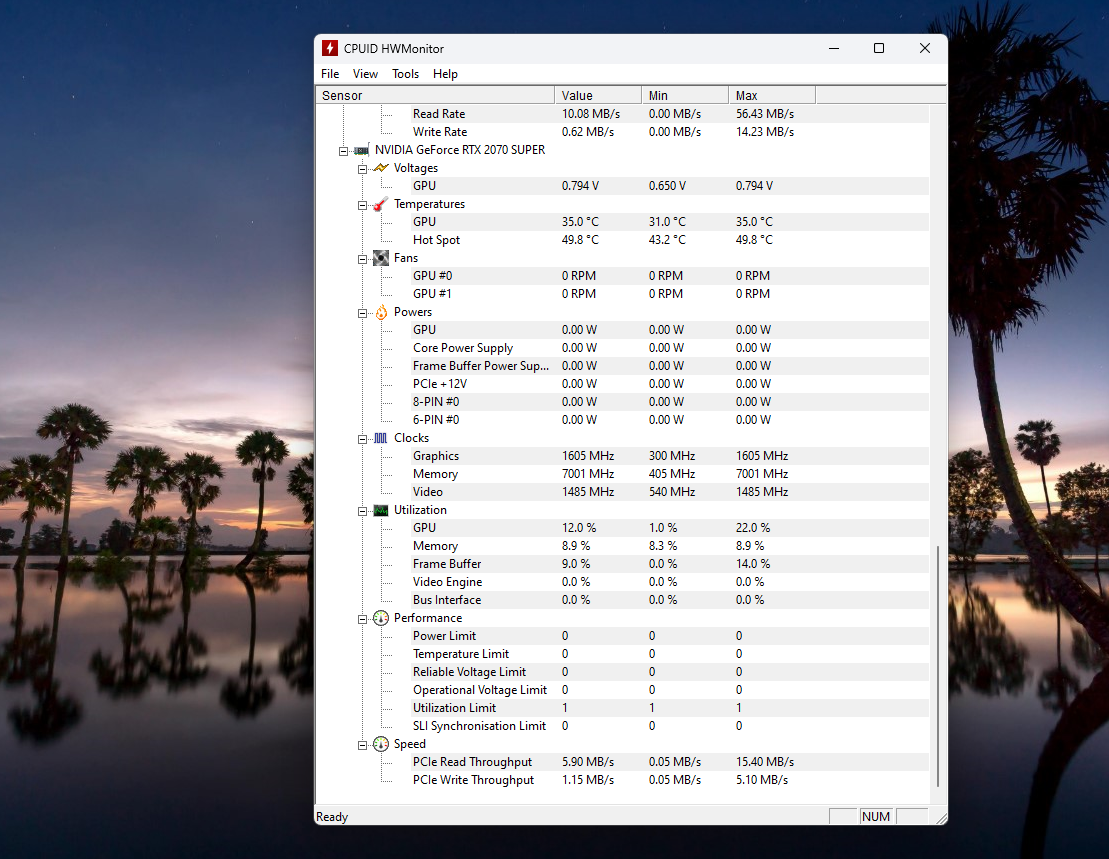Click the 1605 MHz Graphics value
1109x859 pixels.
588,456
